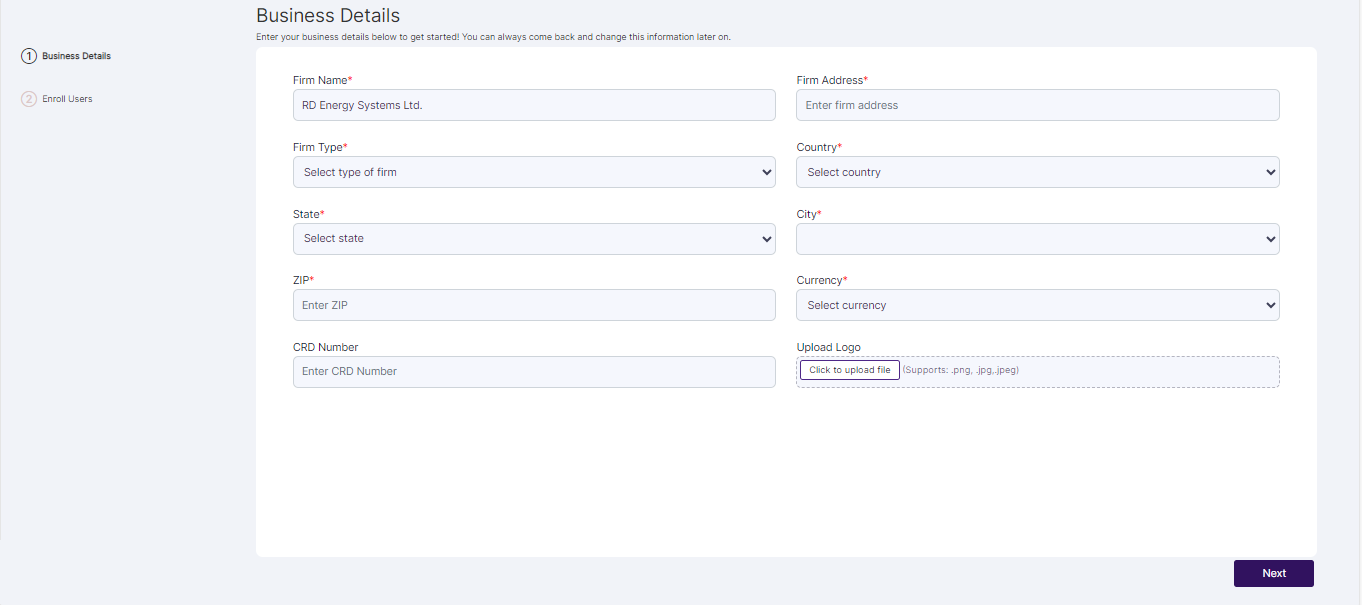Expand the State chevron arrow
This screenshot has width=1362, height=605.
[x=765, y=238]
